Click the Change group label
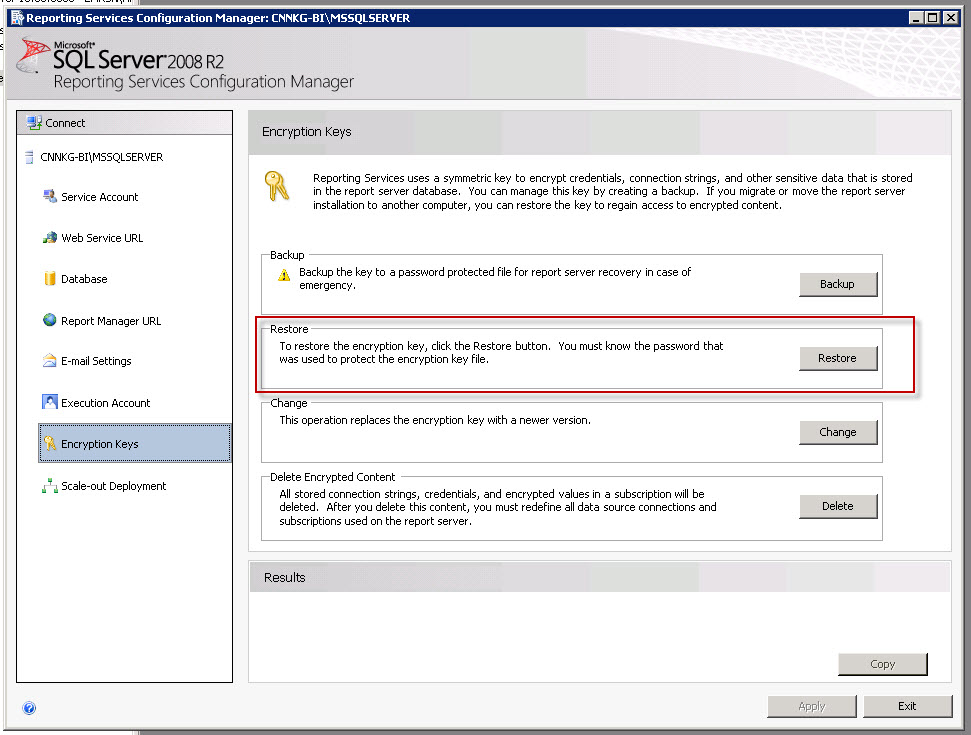 (289, 403)
